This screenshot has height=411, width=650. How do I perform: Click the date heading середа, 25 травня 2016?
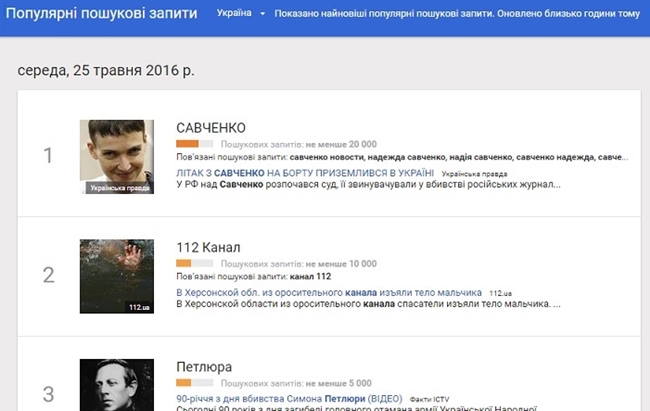[106, 71]
